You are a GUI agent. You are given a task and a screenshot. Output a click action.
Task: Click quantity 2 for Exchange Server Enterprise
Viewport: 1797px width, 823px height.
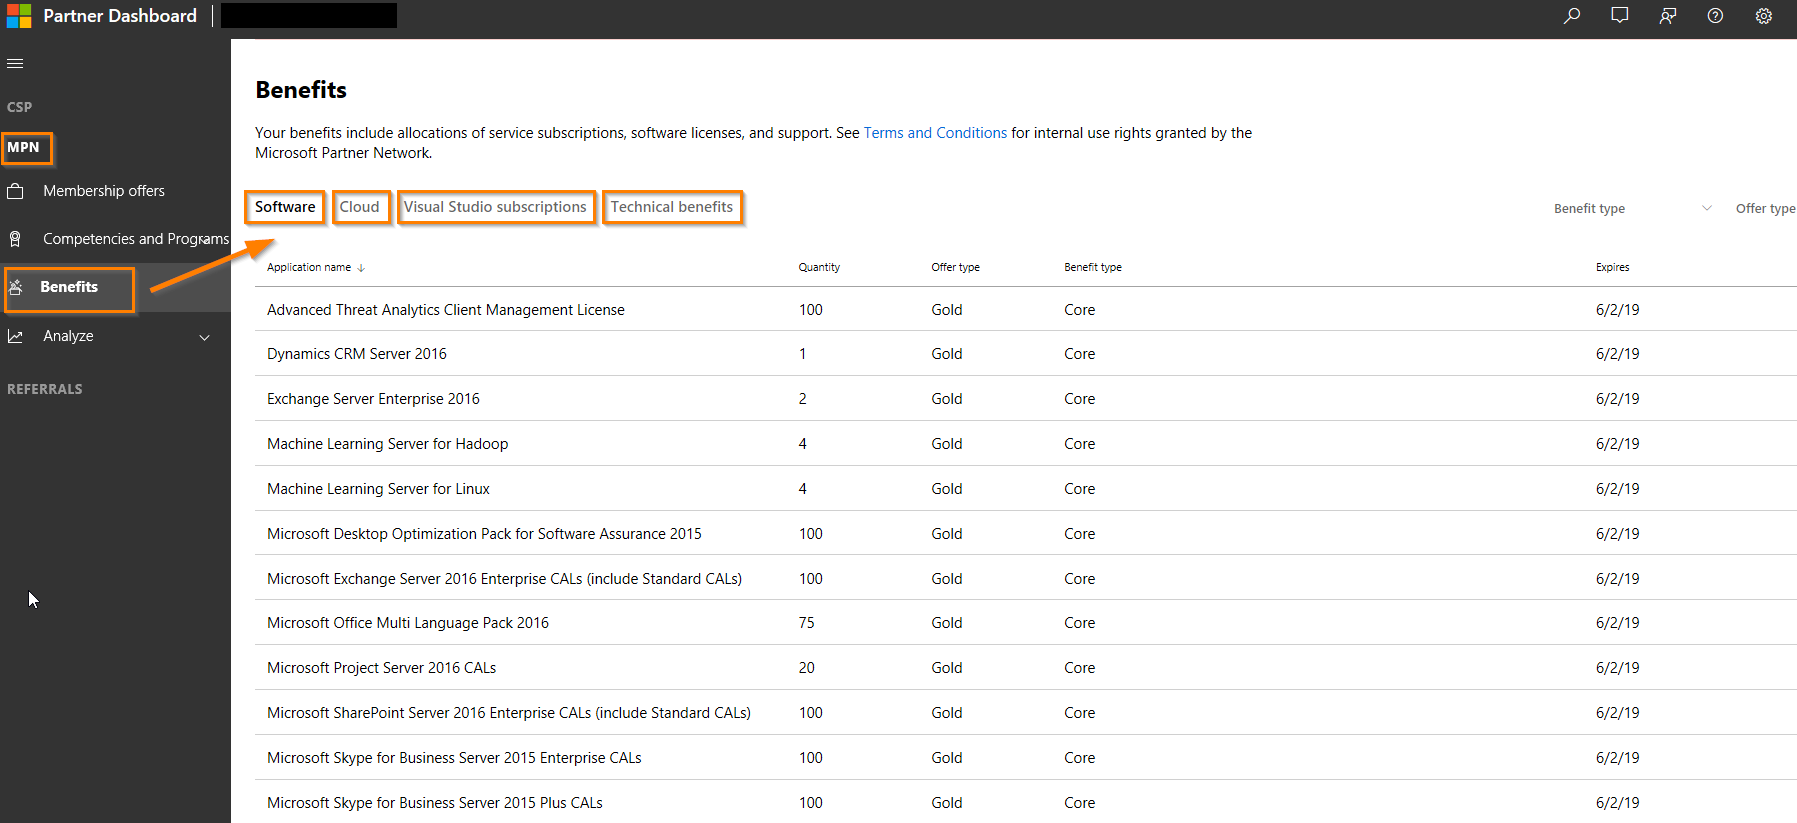[x=803, y=399]
